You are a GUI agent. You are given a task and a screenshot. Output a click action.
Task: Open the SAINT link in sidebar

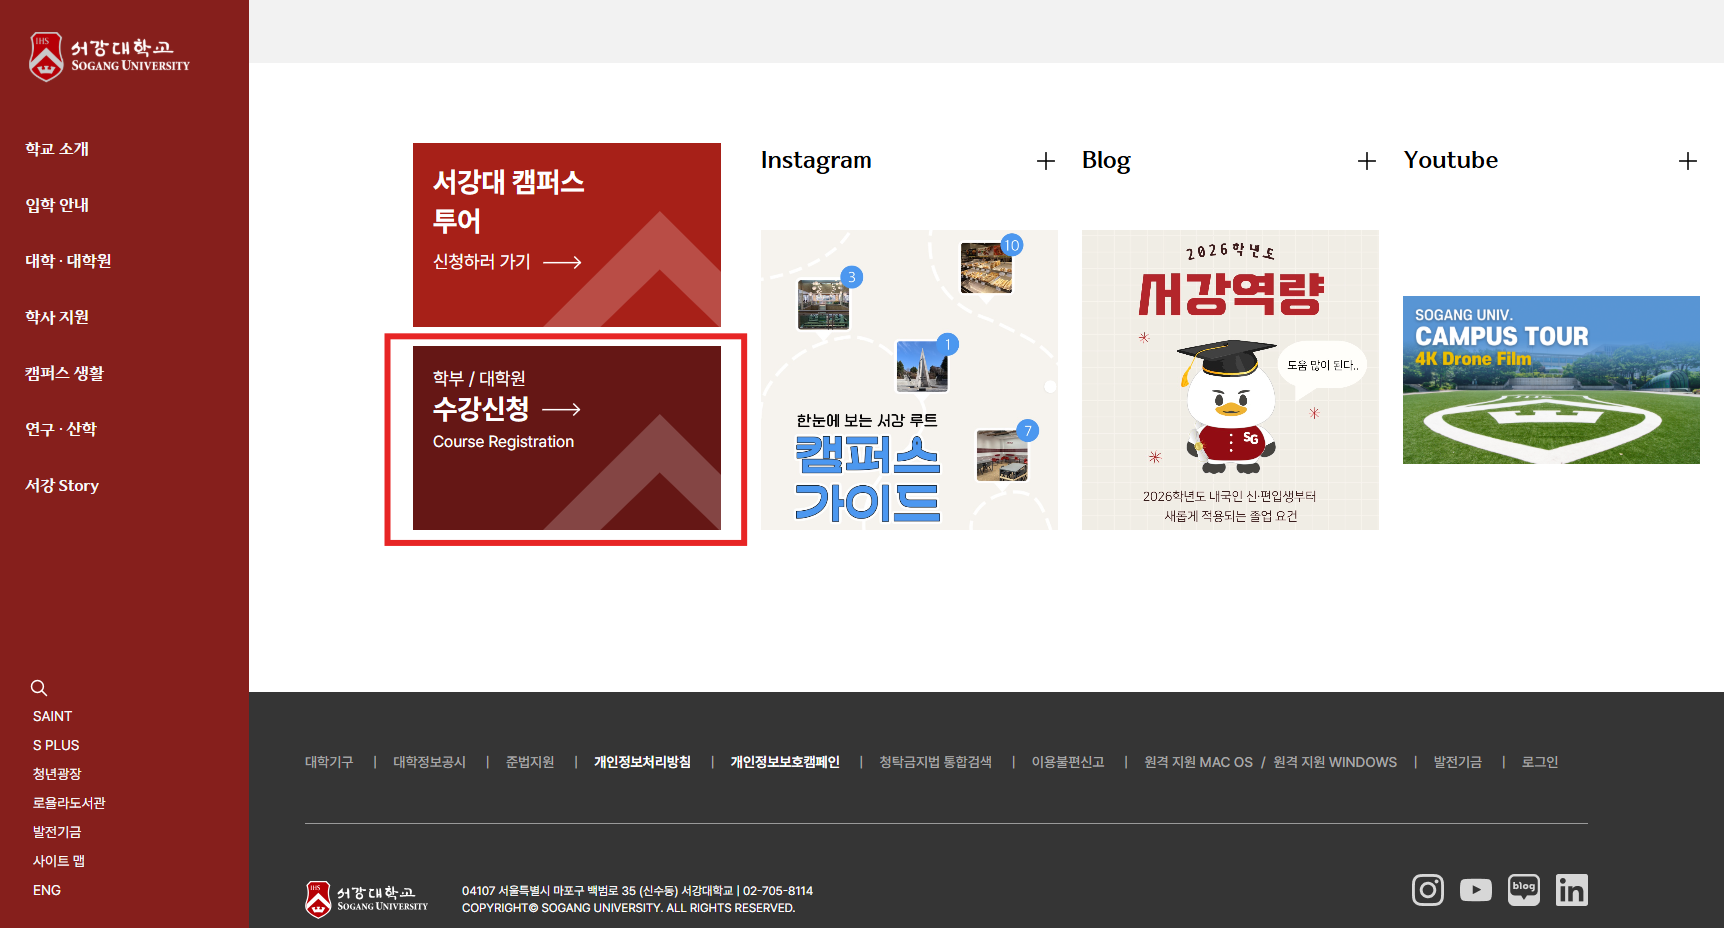click(52, 716)
